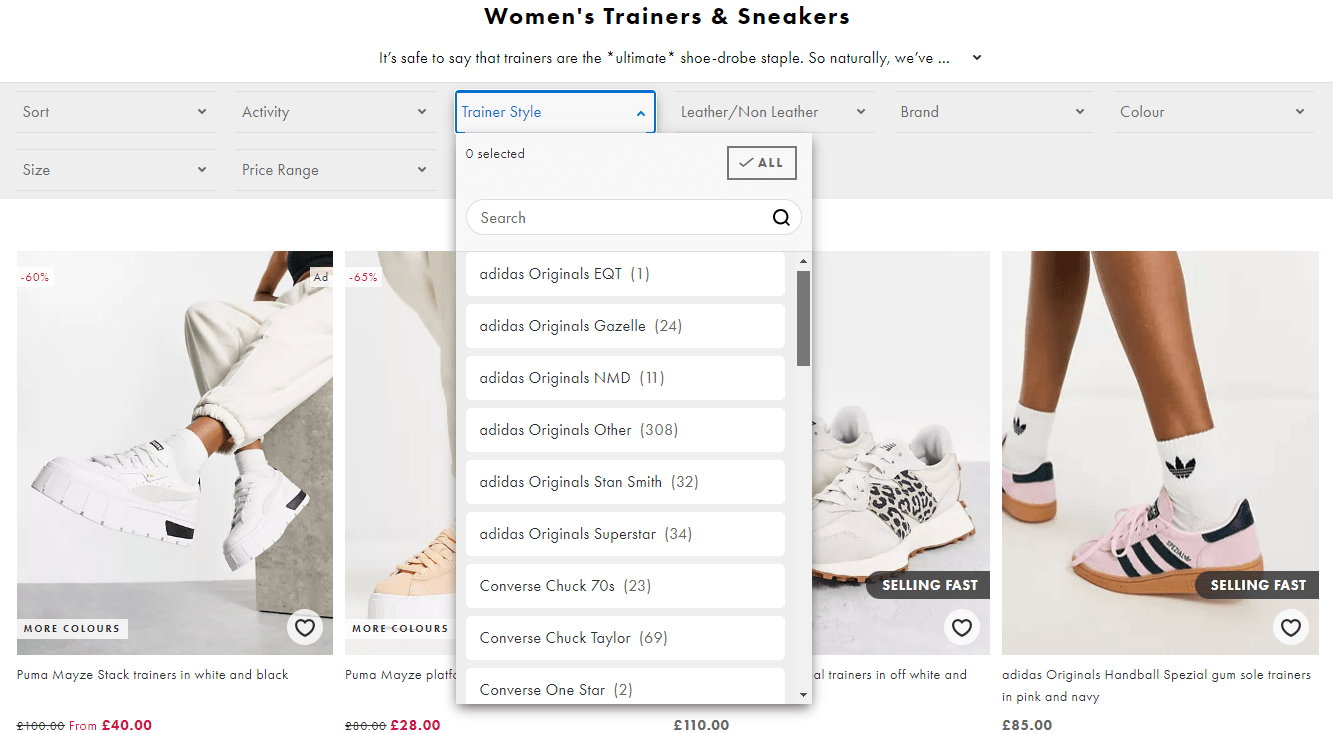Select Converse Chuck Taylor filter option
This screenshot has width=1333, height=733.
[x=625, y=638]
